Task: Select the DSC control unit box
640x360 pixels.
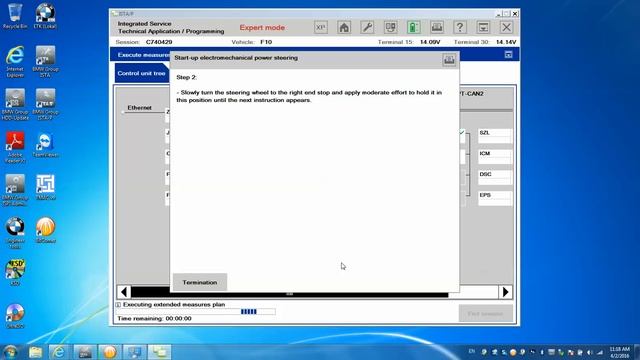Action: point(495,178)
